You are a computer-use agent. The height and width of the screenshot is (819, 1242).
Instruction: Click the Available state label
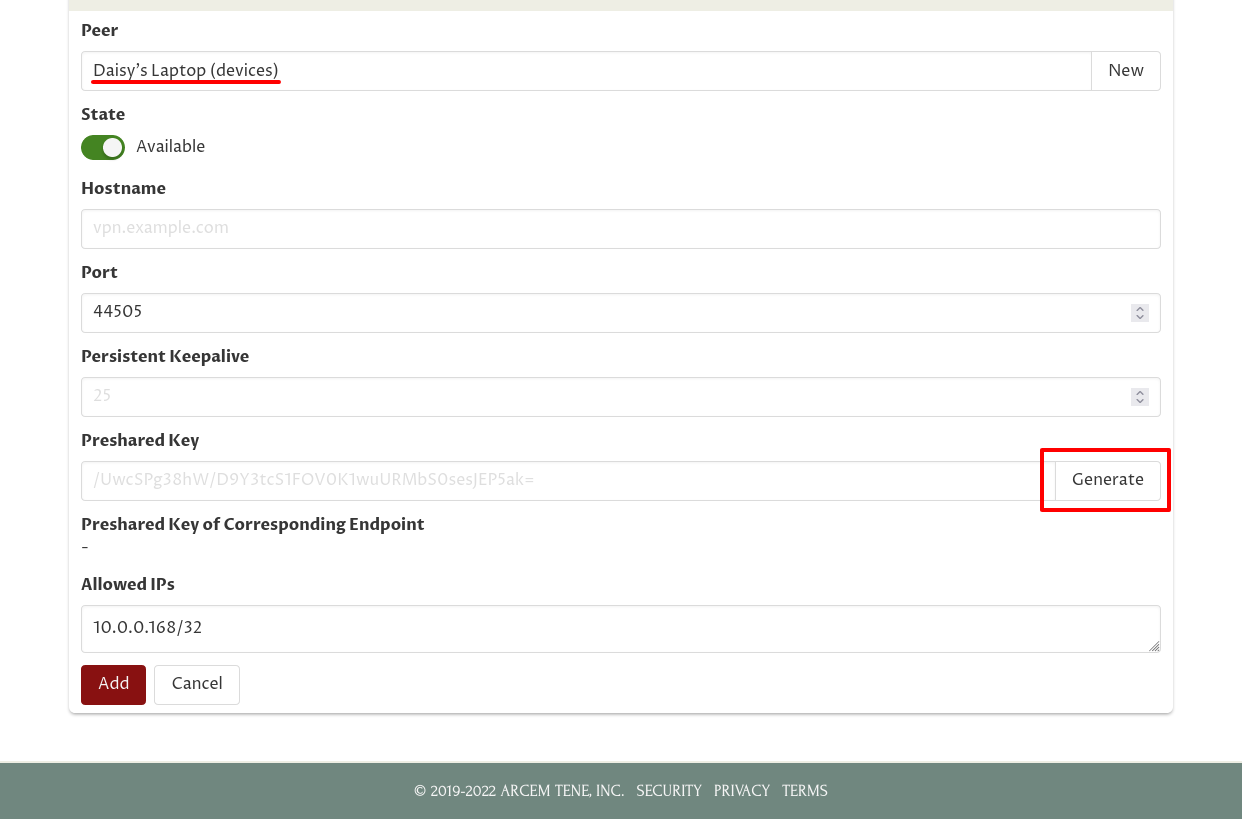click(x=171, y=147)
